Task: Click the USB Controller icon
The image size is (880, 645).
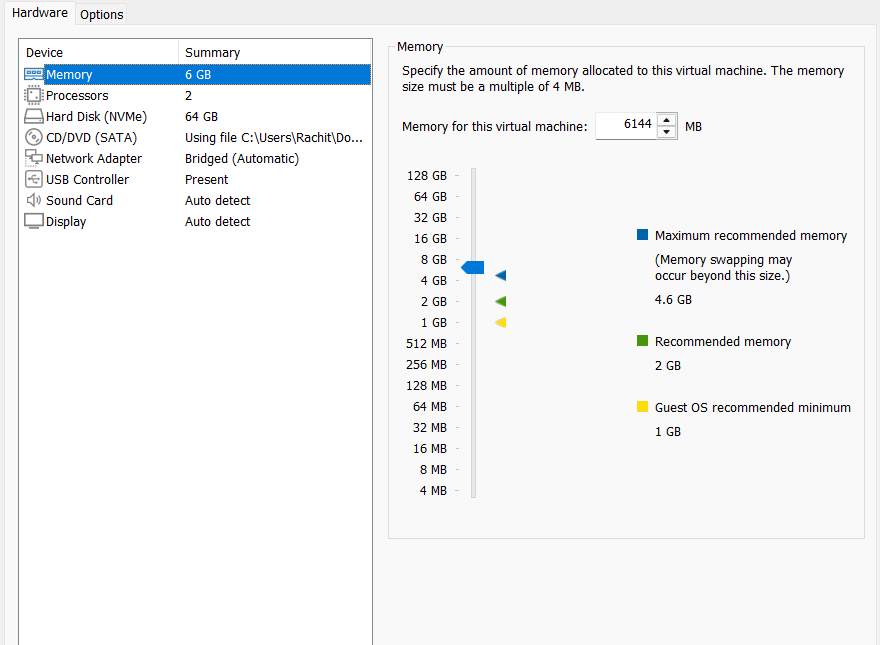Action: 34,180
